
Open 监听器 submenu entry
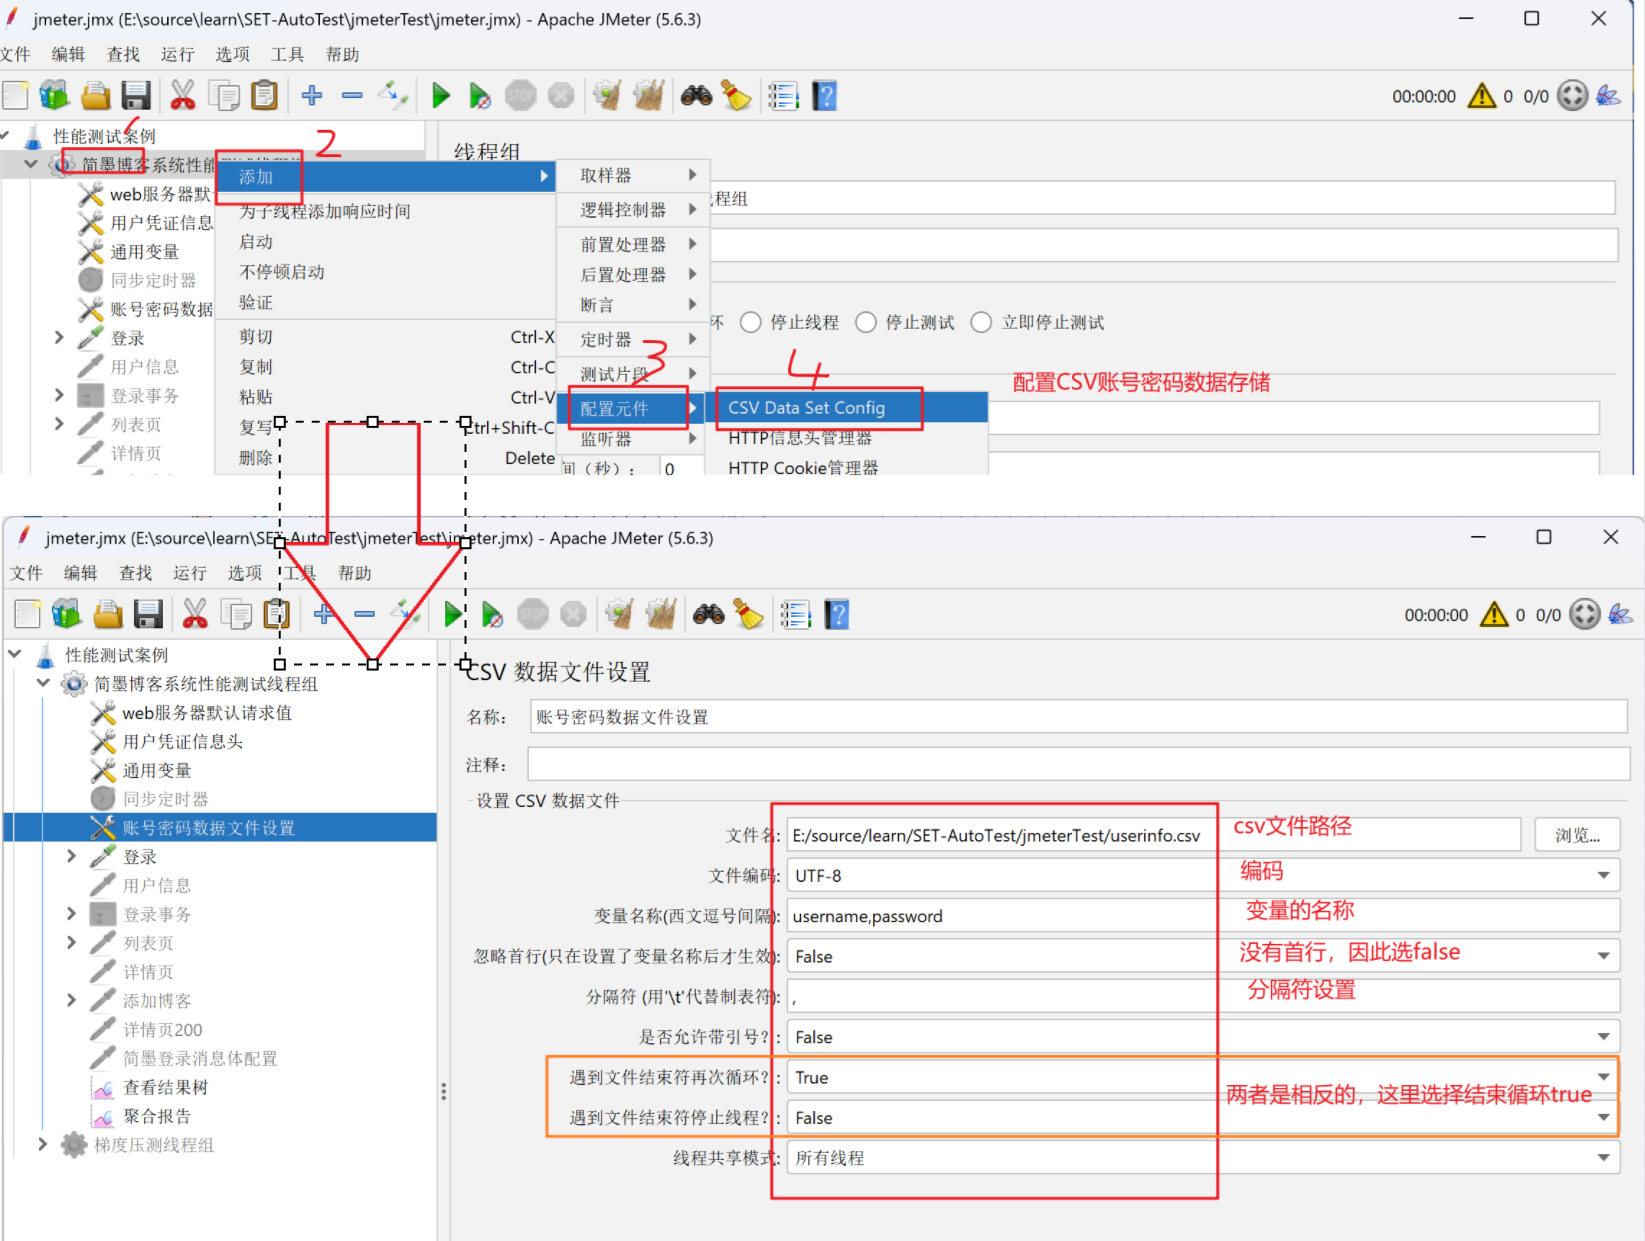pos(633,439)
